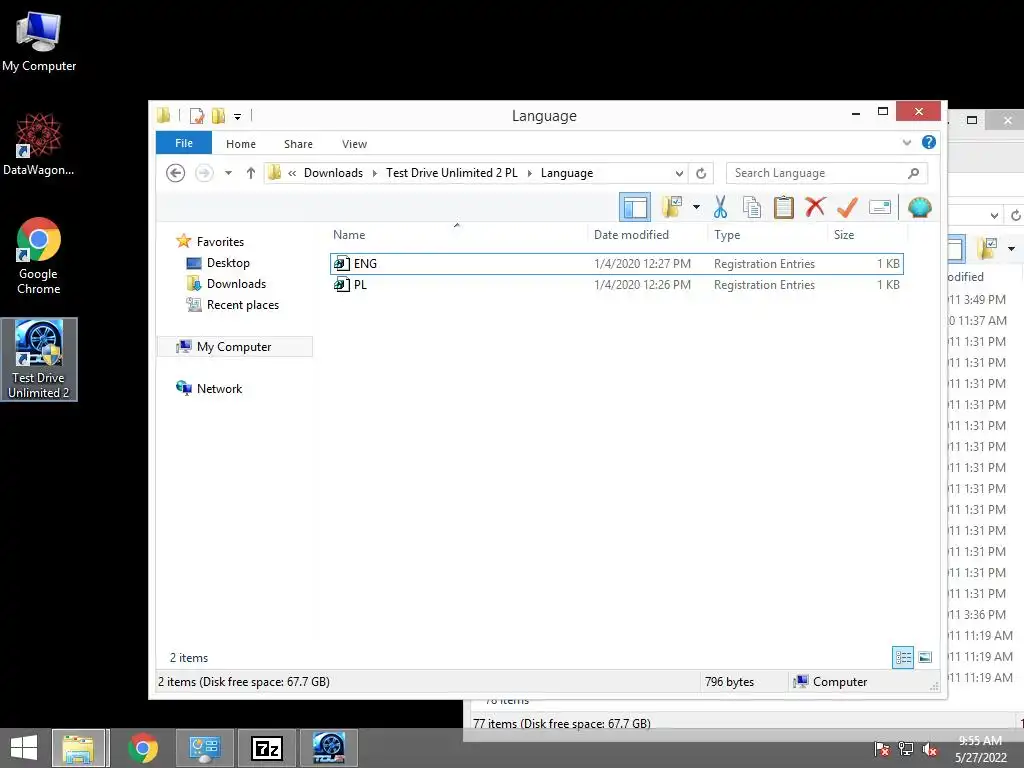This screenshot has height=768, width=1024.
Task: Sort by the Name column header
Action: (x=456, y=234)
